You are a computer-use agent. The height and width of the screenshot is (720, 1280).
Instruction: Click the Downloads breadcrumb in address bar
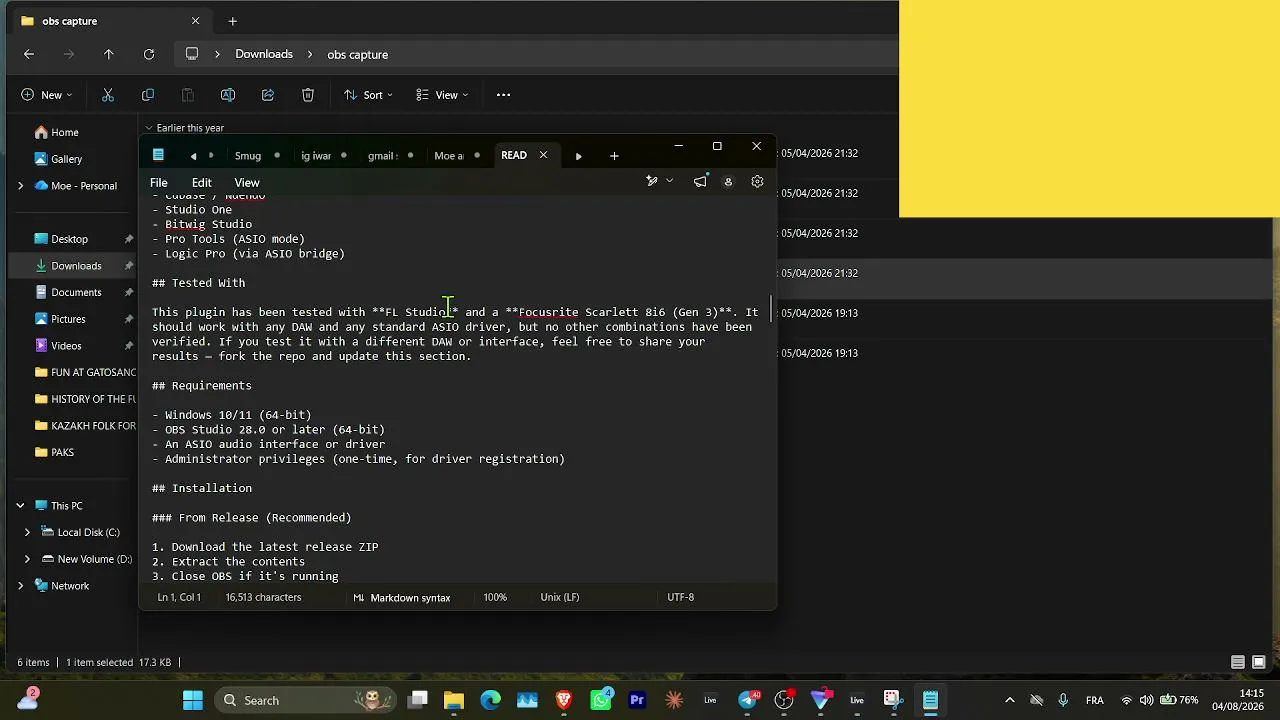pyautogui.click(x=264, y=54)
